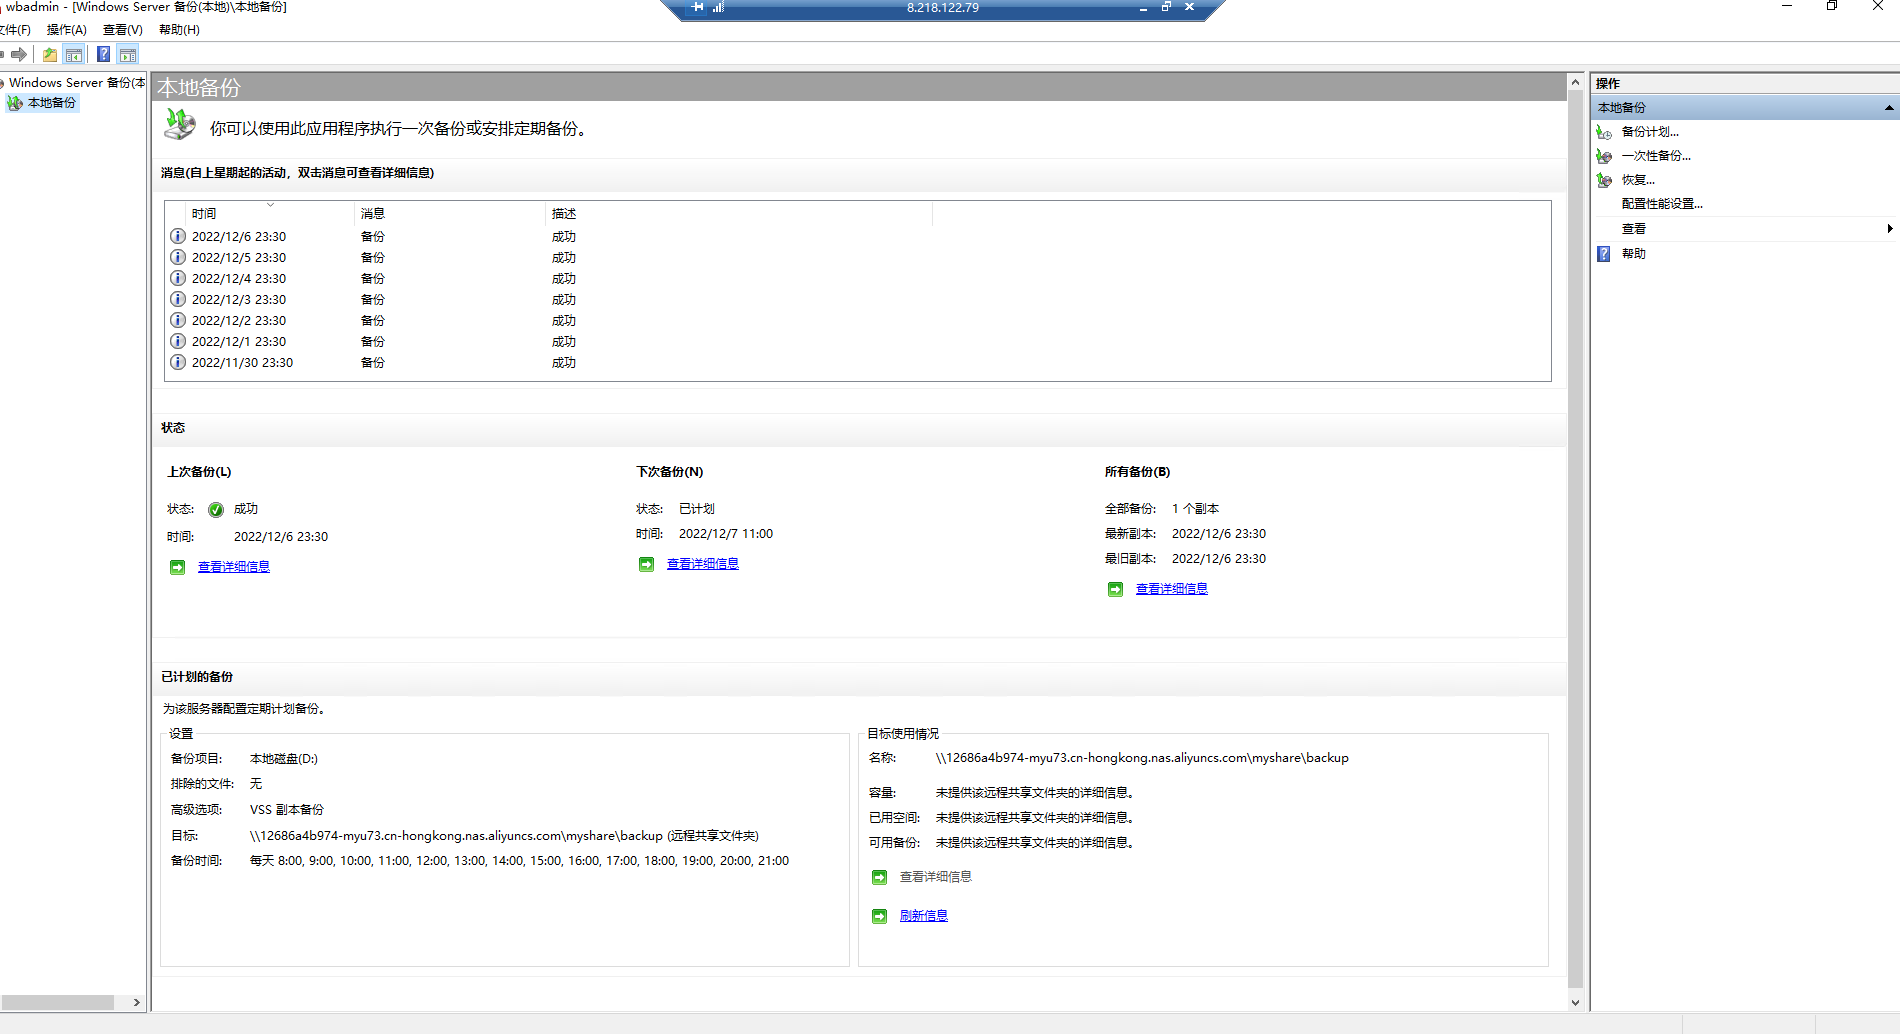The image size is (1900, 1034).
Task: Expand the 查看 submenu arrow in actions pane
Action: pos(1888,229)
